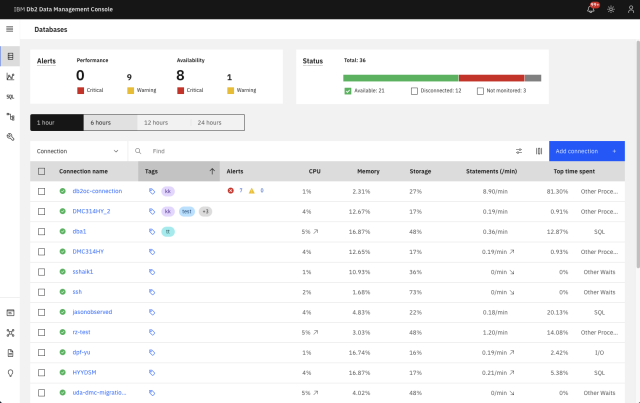Image resolution: width=640 pixels, height=403 pixels.
Task: Open the settings gear in header
Action: click(611, 9)
